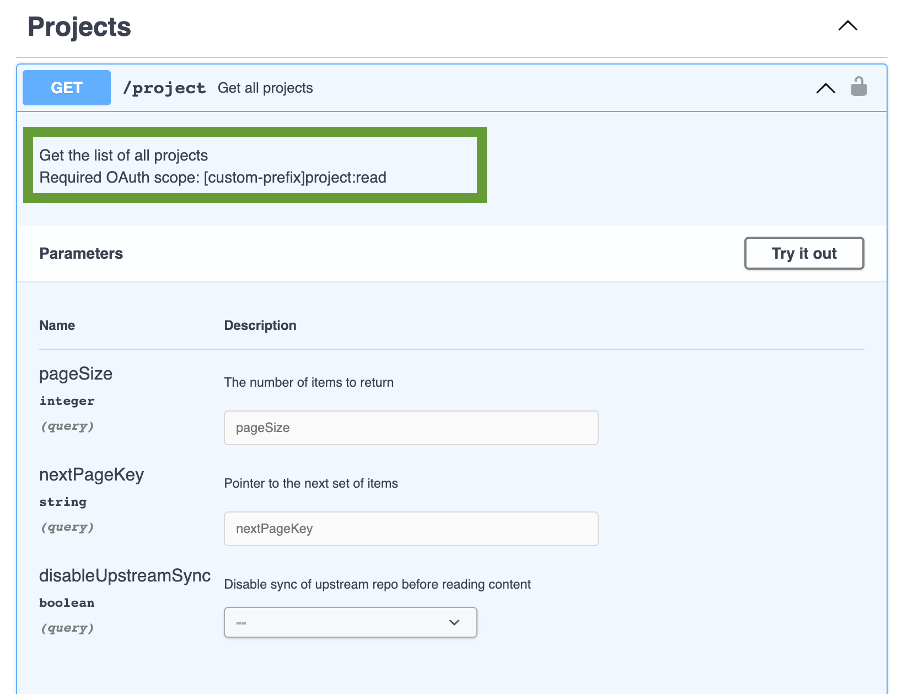Click the Try it out button
This screenshot has width=902, height=694.
click(803, 253)
